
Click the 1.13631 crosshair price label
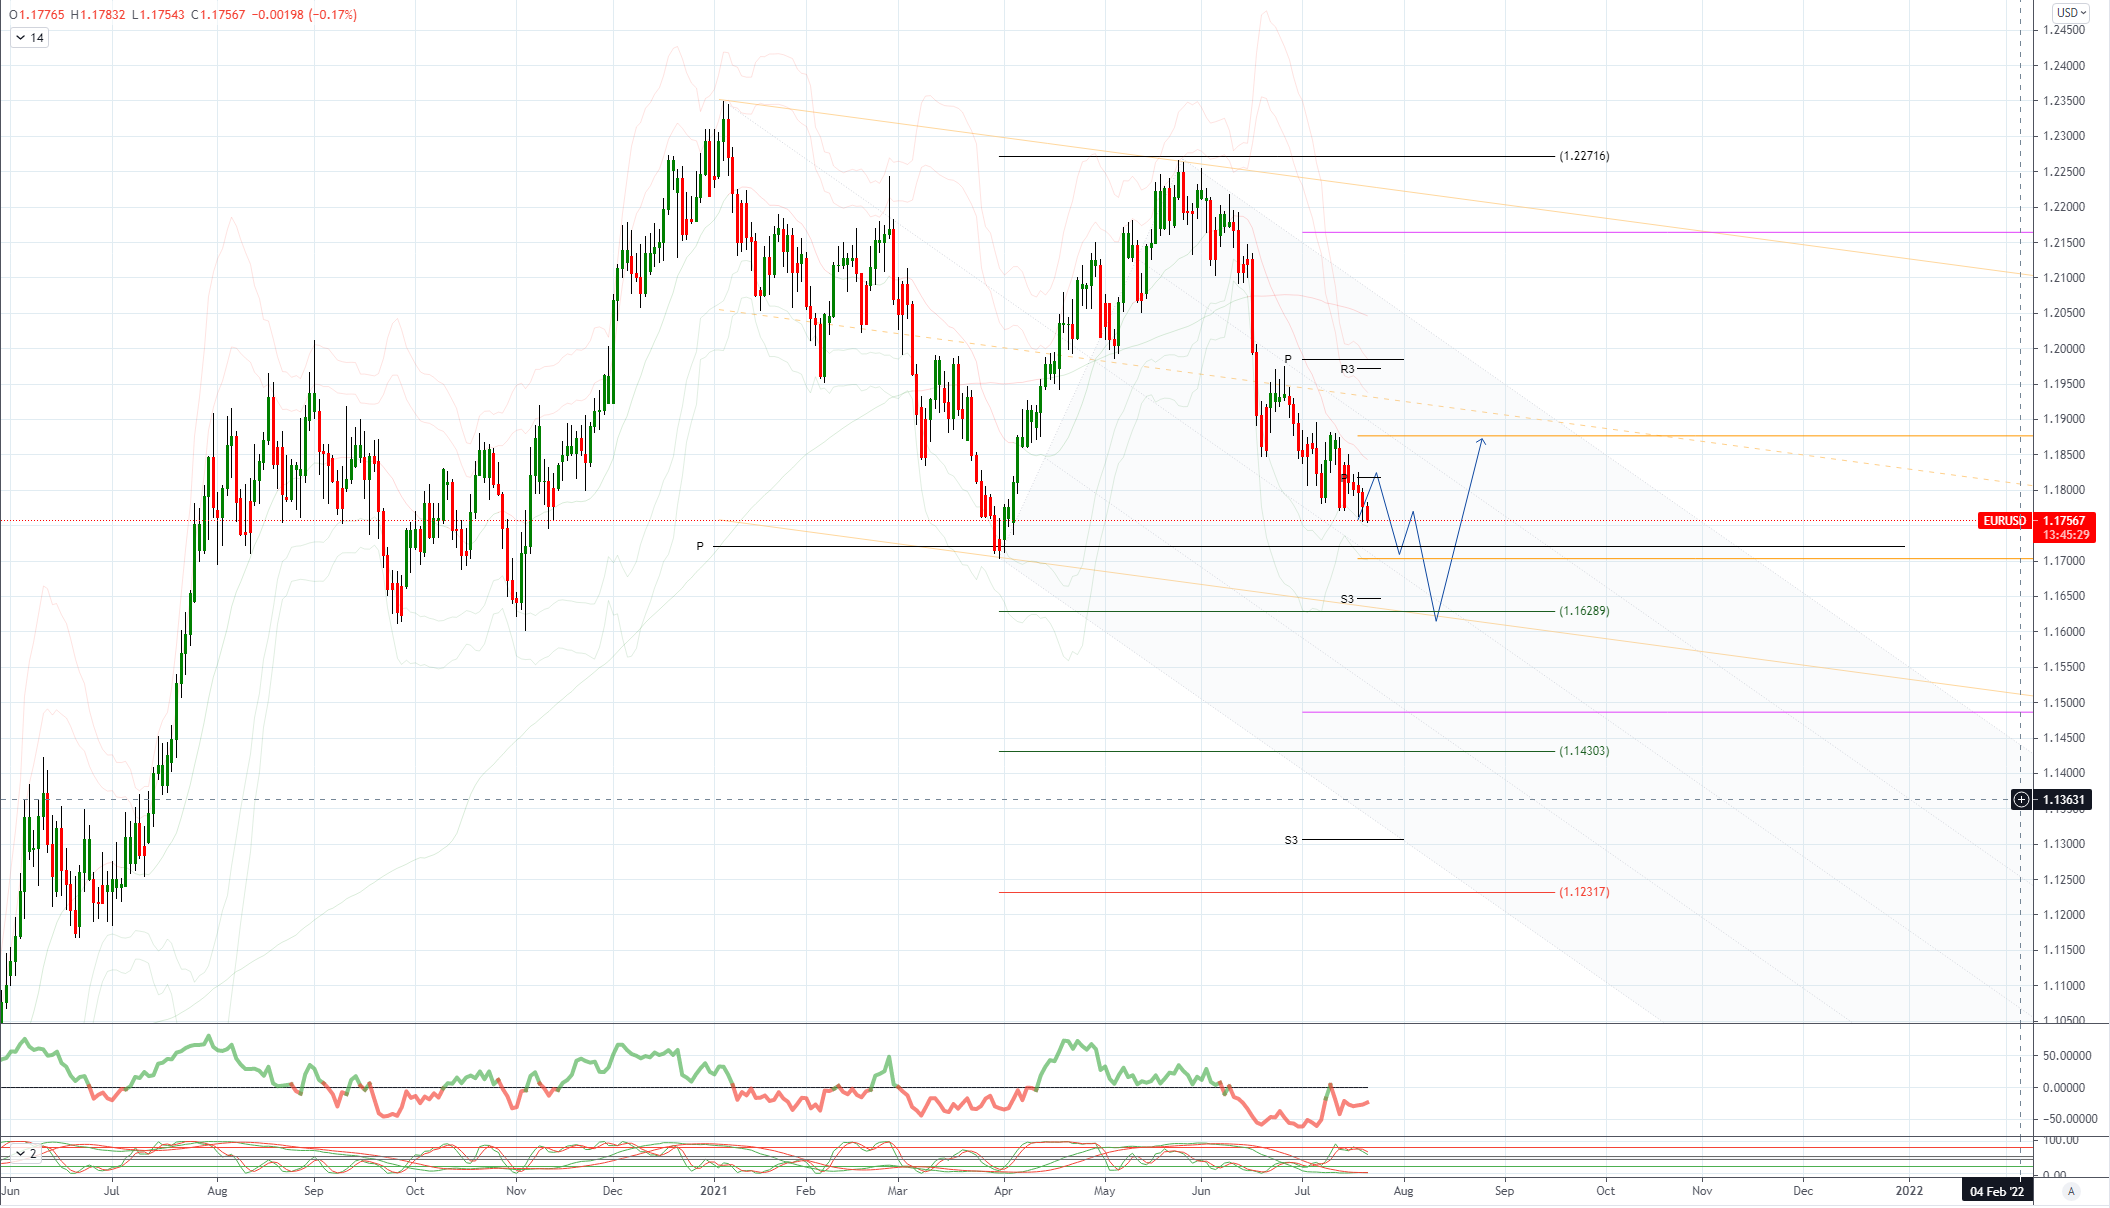click(x=2064, y=800)
